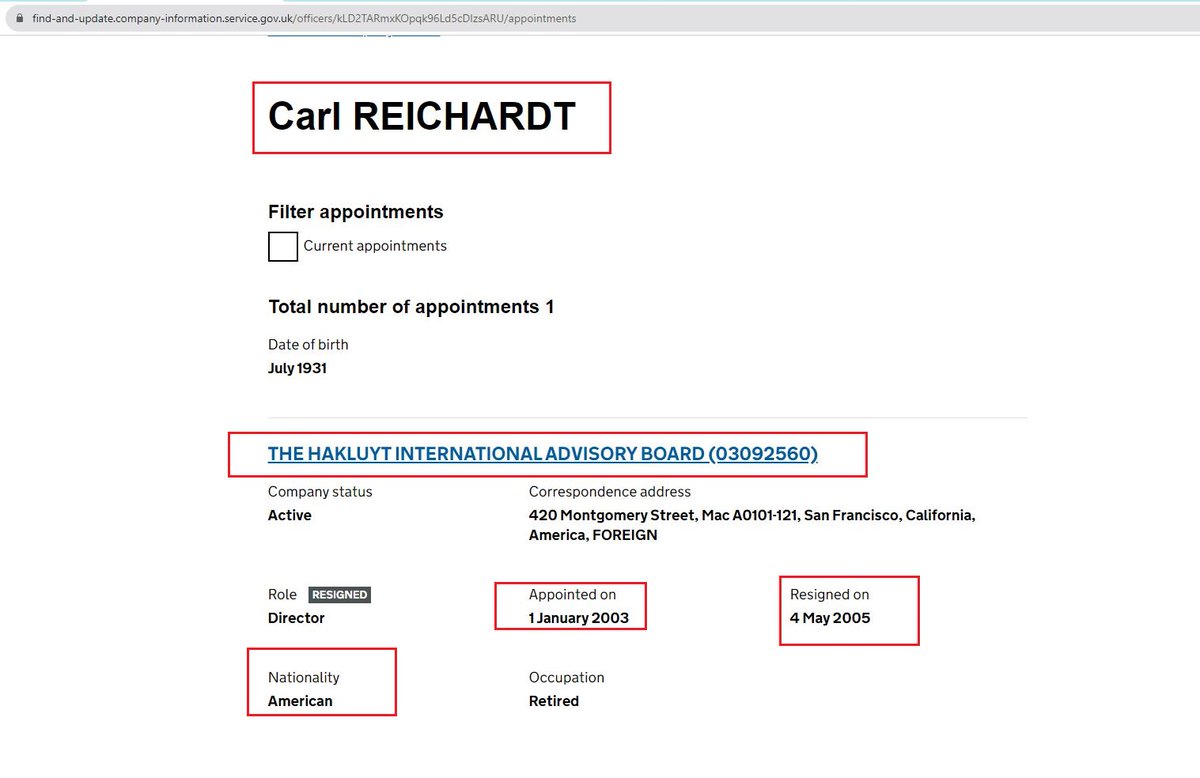Click the Occupation label

[567, 677]
